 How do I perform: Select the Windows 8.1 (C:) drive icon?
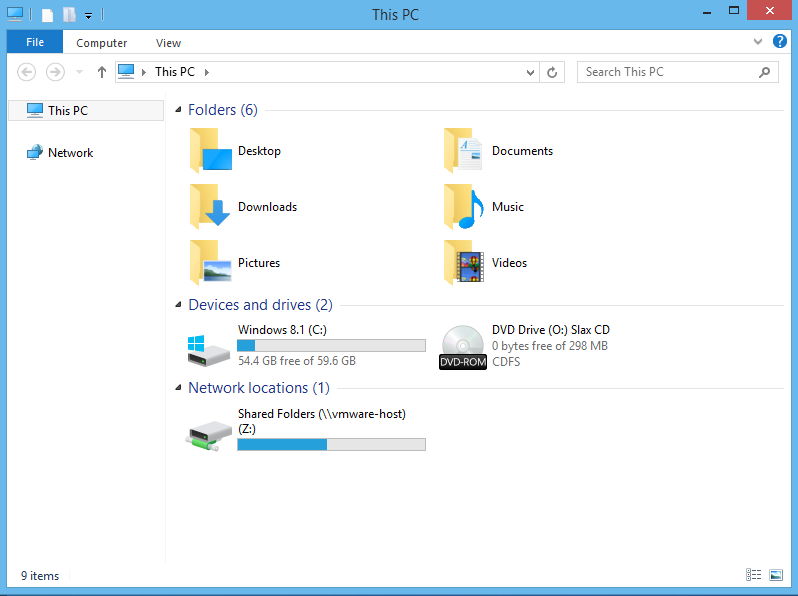coord(209,346)
